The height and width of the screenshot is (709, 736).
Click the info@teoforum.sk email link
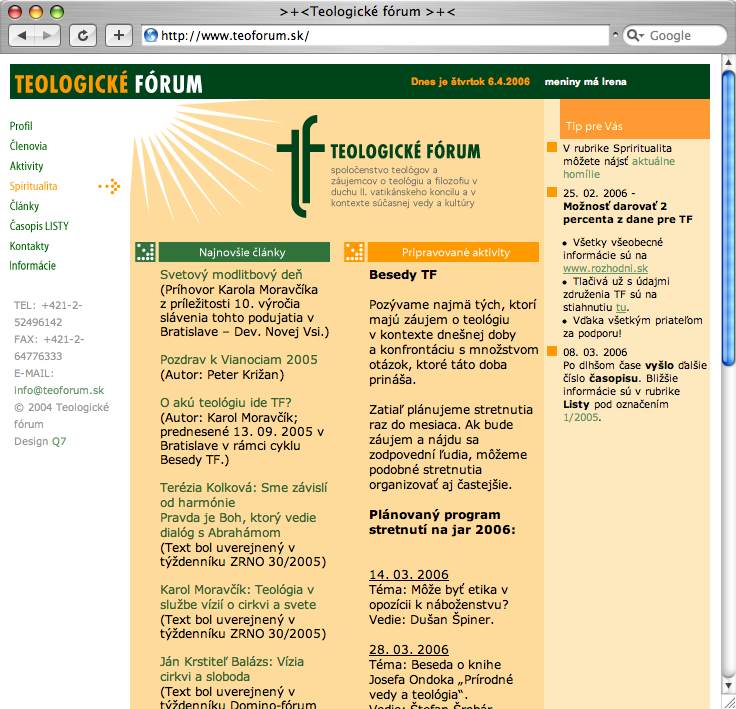pyautogui.click(x=59, y=390)
